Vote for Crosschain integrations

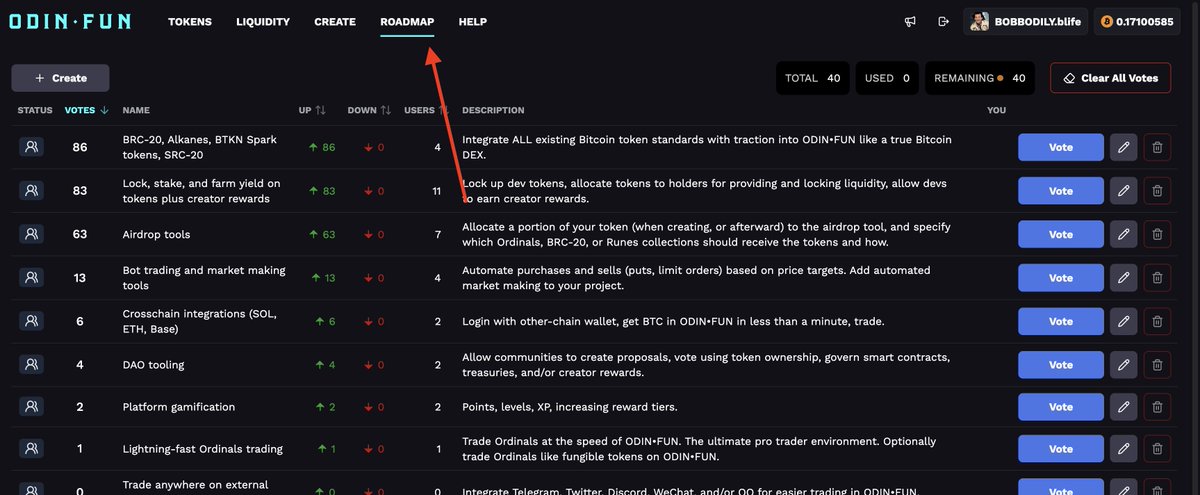click(x=1061, y=321)
